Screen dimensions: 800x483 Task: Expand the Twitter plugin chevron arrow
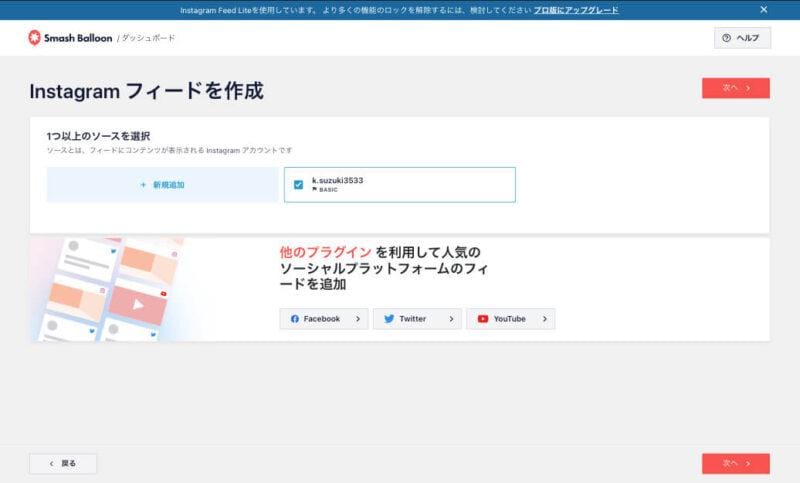pos(451,319)
